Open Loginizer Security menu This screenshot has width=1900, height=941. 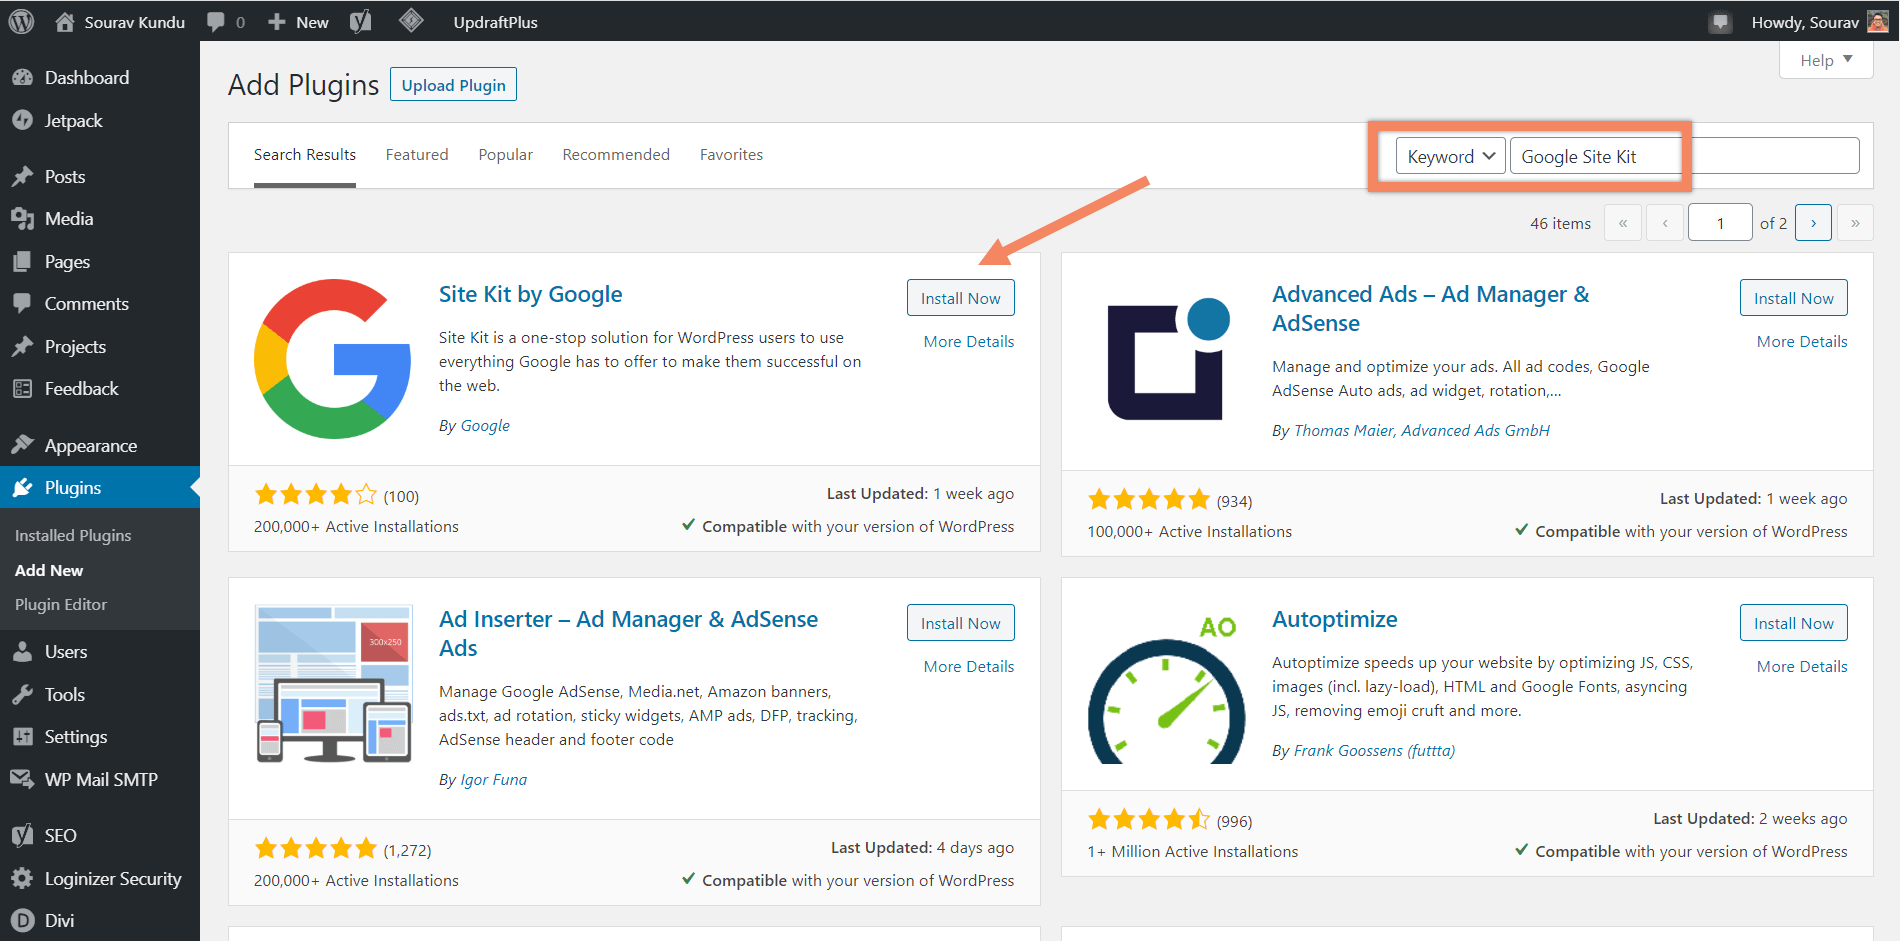coord(113,878)
